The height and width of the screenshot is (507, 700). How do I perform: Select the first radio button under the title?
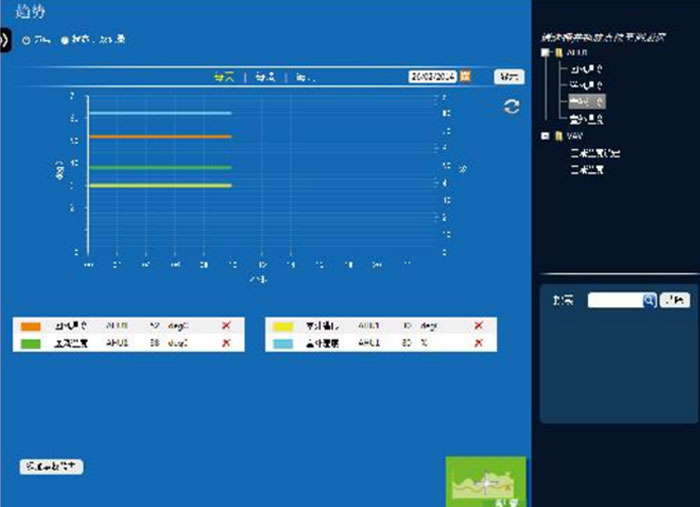[26, 40]
